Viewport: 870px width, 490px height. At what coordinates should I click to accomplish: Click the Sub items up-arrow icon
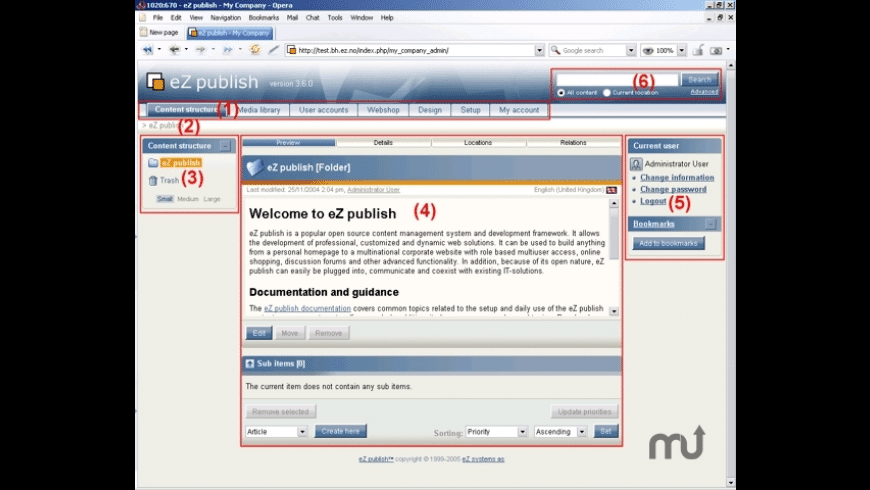pos(250,363)
